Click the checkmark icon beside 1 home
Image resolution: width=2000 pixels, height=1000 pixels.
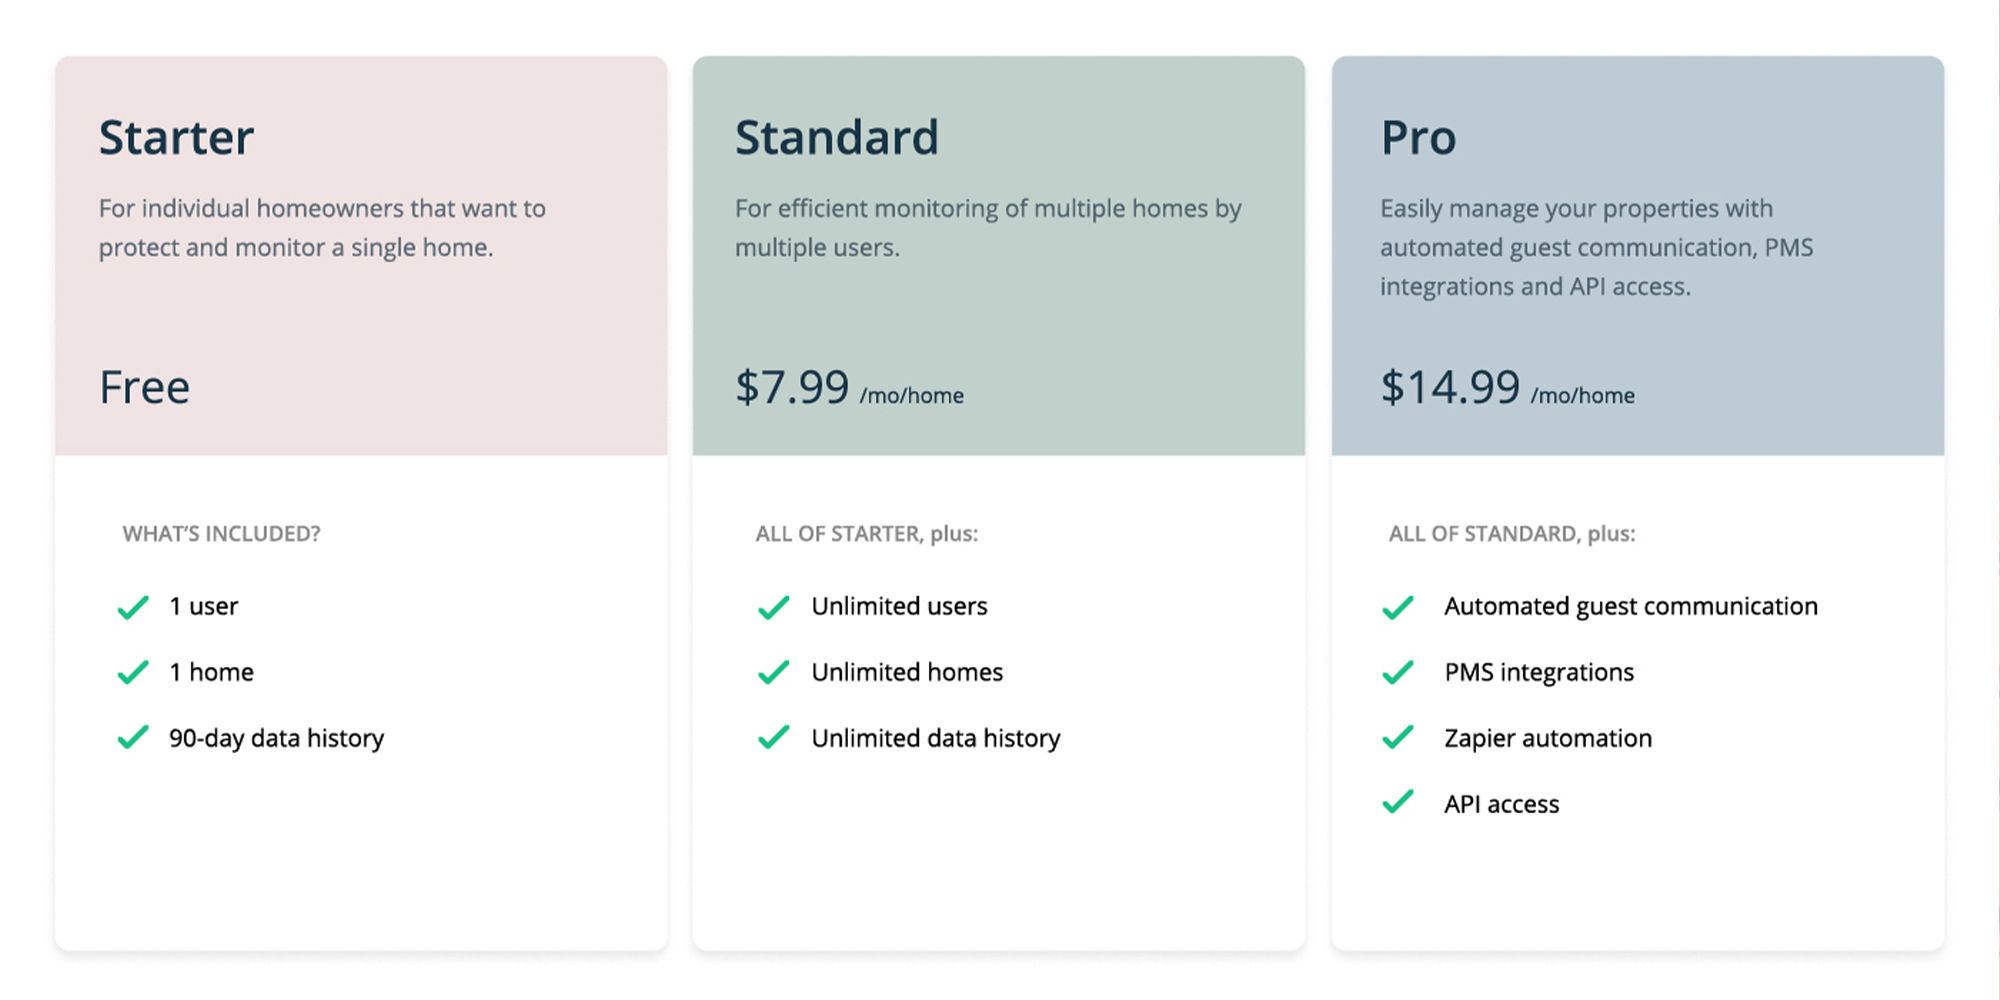[x=133, y=672]
